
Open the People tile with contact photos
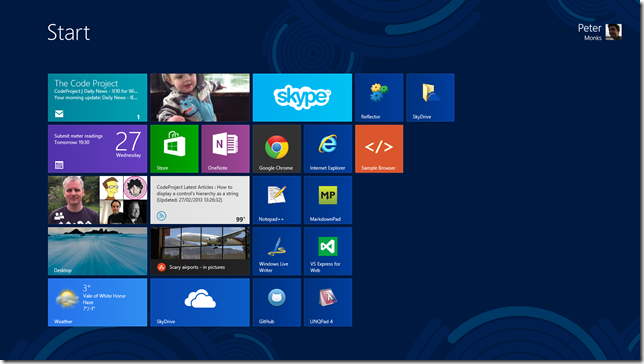pyautogui.click(x=97, y=200)
